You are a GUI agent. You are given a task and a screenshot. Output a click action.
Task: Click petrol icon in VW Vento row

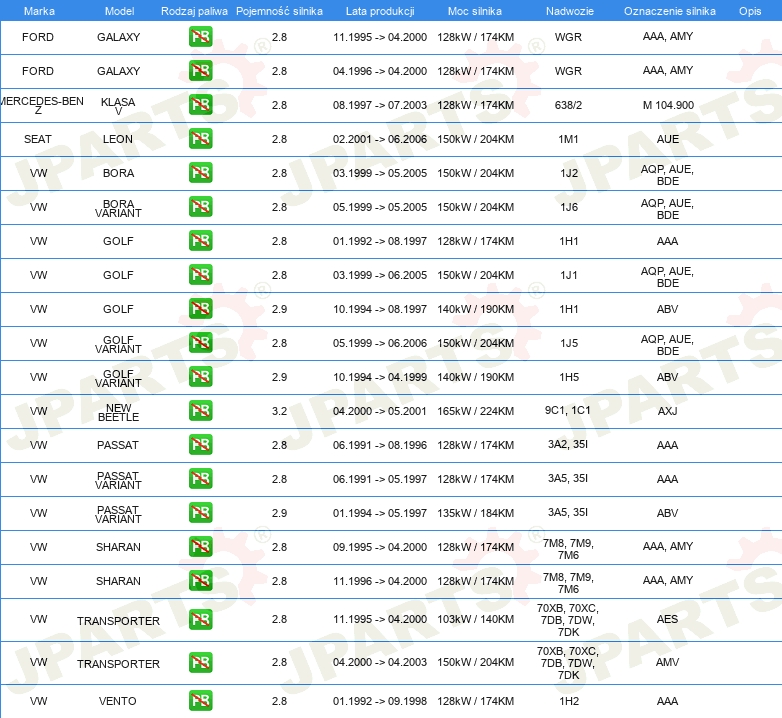[200, 701]
